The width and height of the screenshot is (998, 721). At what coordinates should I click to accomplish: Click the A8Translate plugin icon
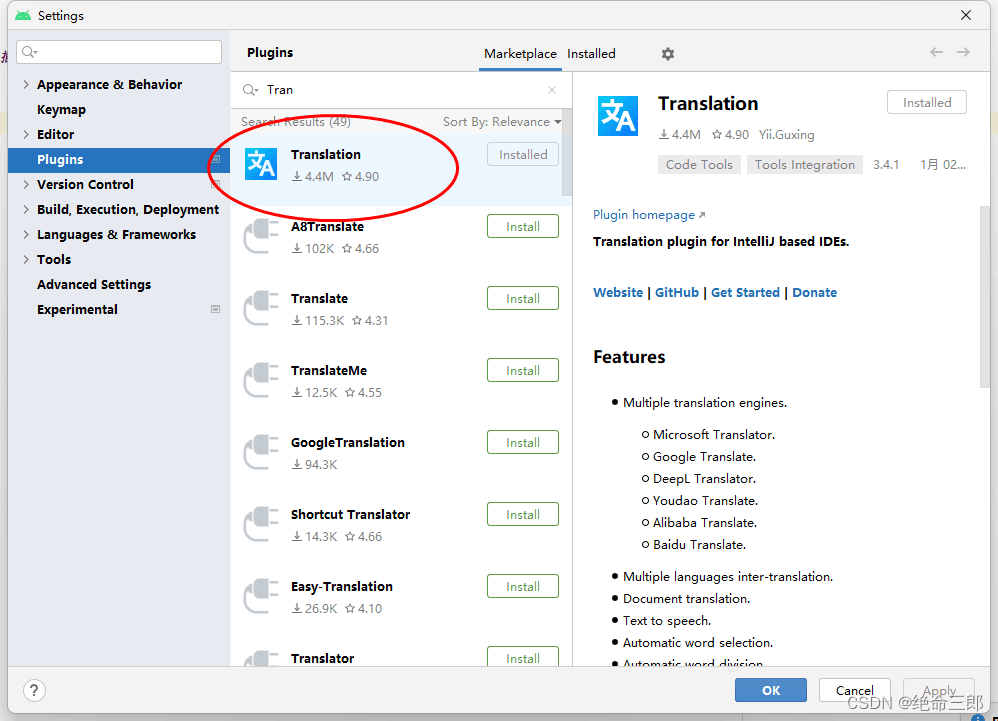click(261, 236)
